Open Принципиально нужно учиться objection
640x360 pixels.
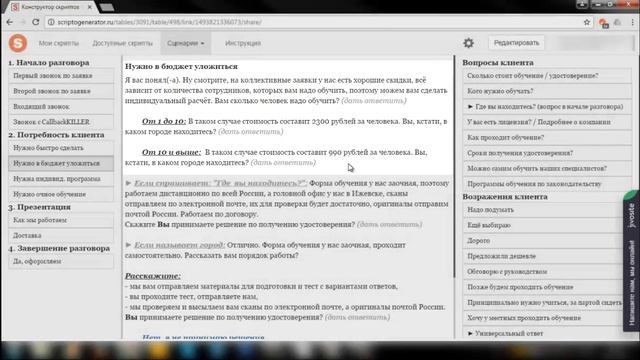(x=543, y=303)
